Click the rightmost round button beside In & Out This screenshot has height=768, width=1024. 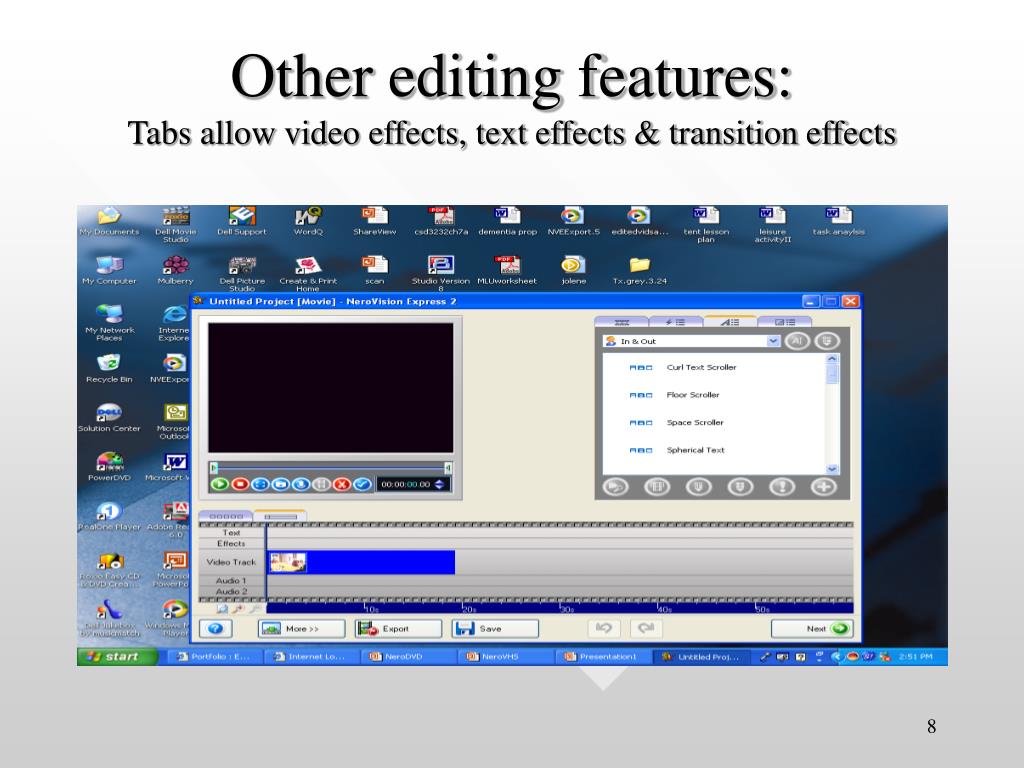[x=827, y=341]
